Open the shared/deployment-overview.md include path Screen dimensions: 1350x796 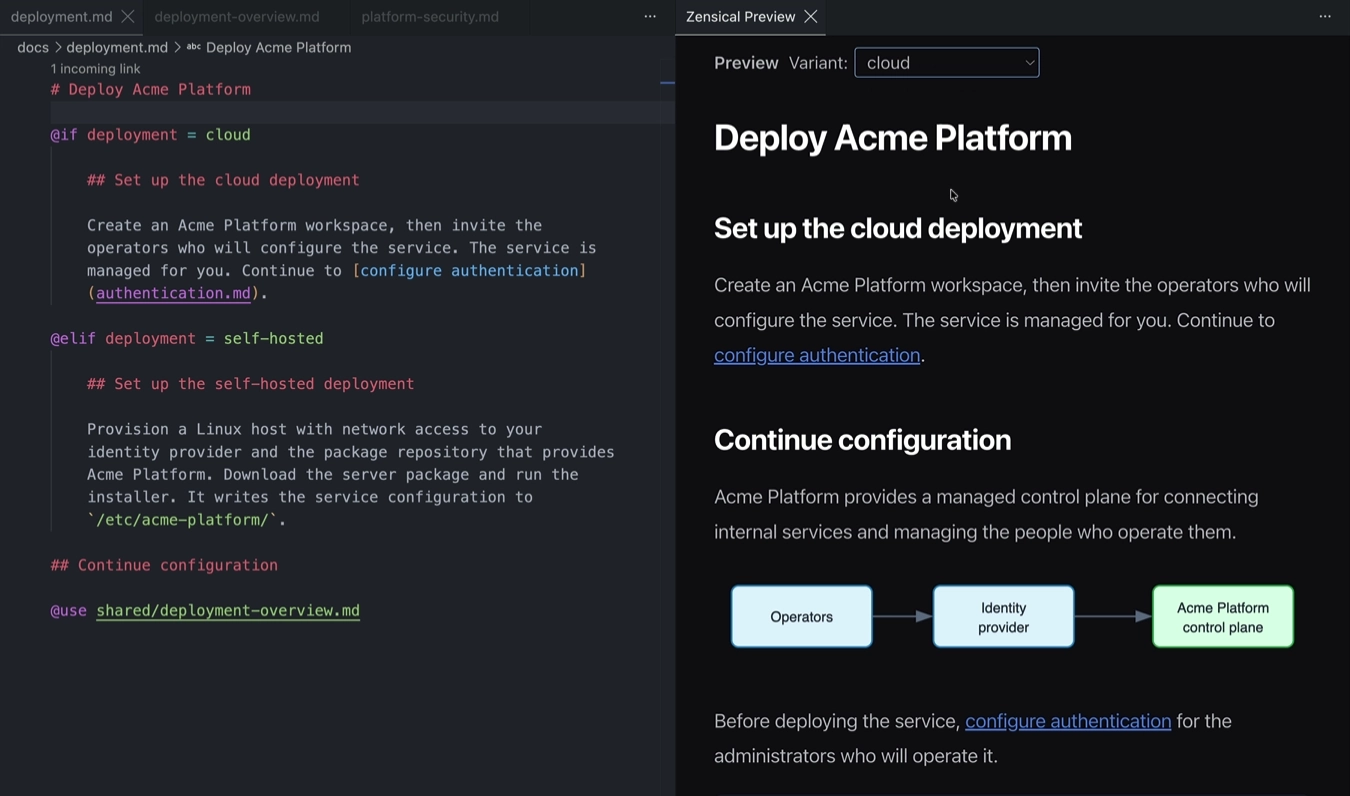coord(228,610)
